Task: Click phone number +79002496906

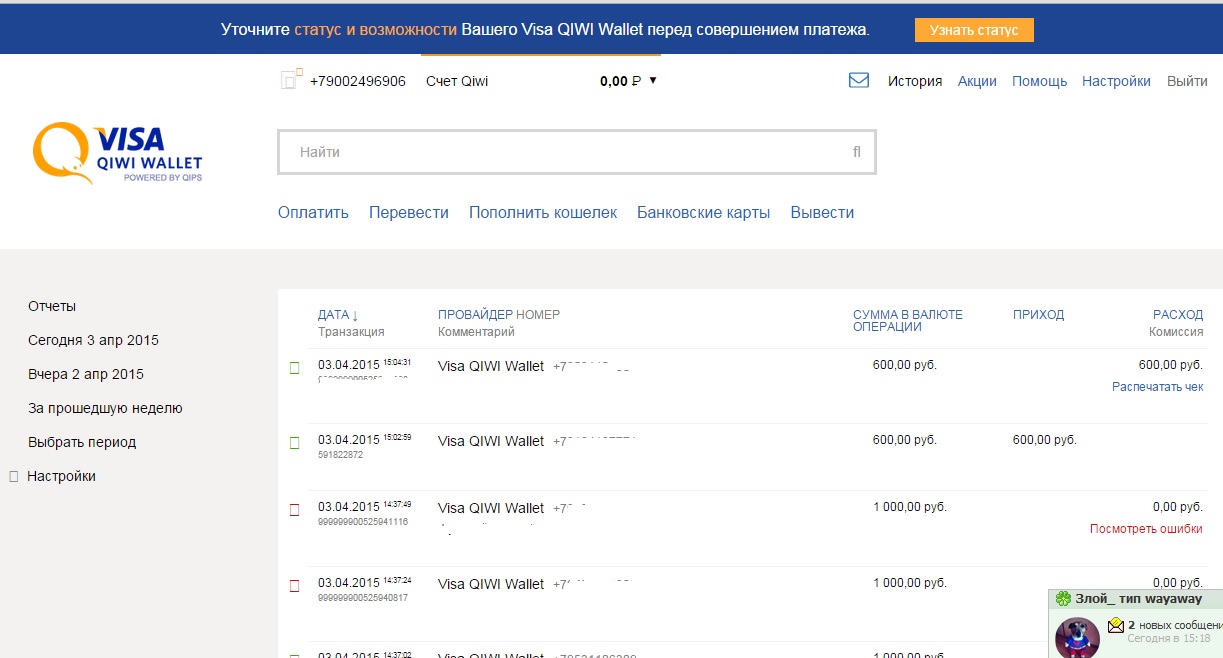Action: coord(358,81)
